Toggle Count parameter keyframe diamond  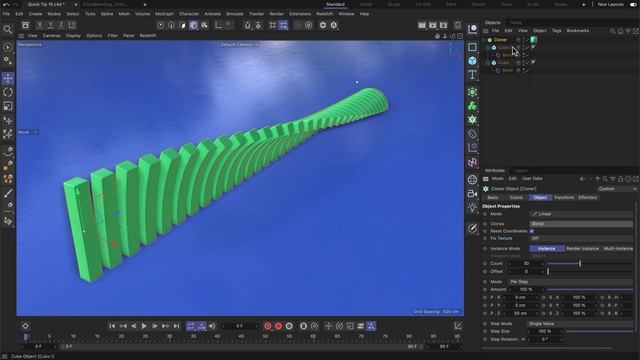485,264
